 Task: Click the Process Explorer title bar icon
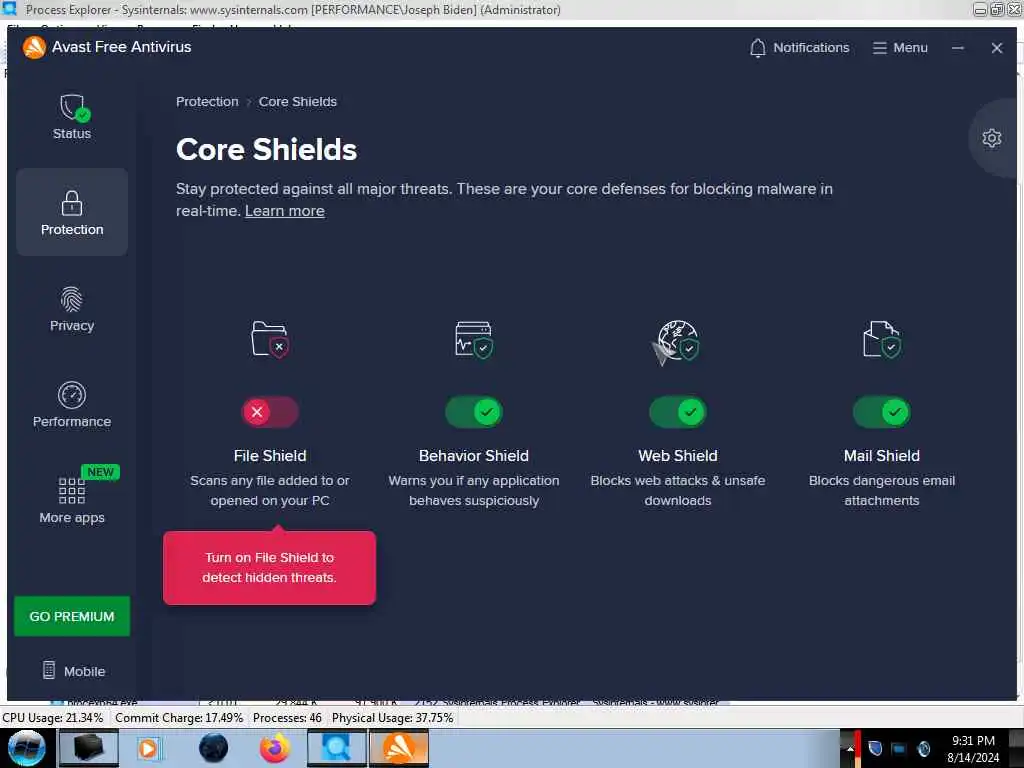click(9, 9)
